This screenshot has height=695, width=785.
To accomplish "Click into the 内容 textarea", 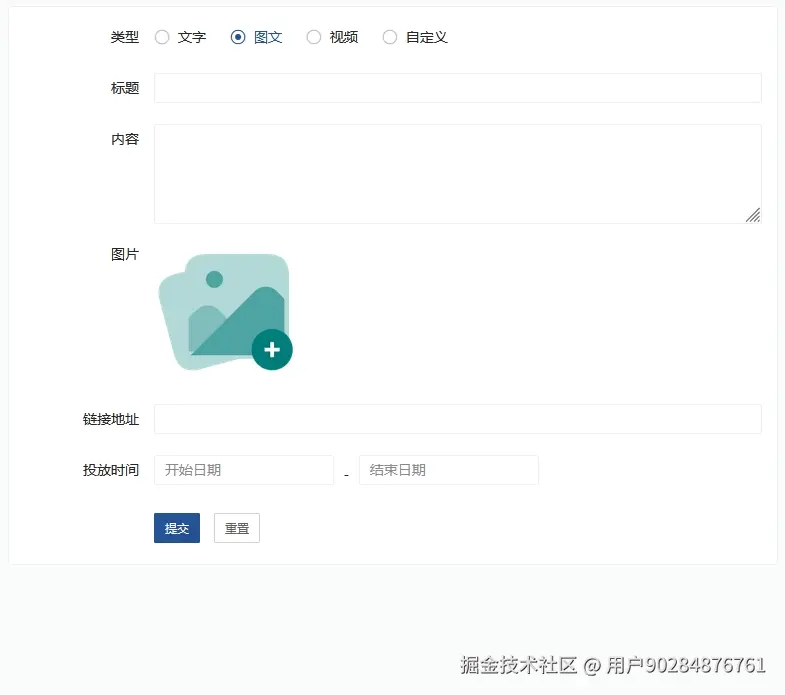I will point(458,174).
